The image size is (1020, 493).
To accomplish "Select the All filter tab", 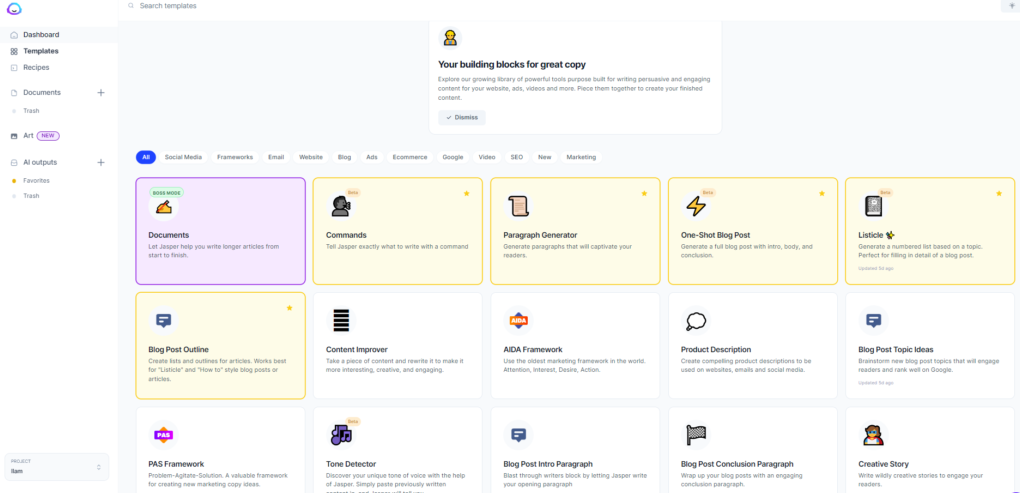I will click(146, 157).
